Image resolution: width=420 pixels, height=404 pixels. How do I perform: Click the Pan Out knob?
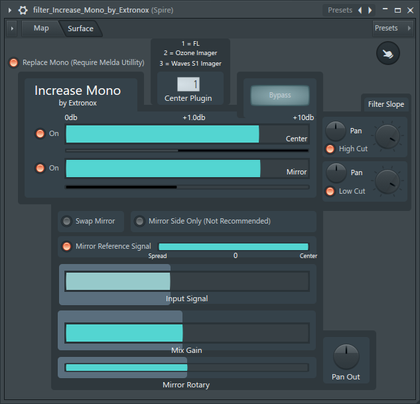tap(346, 356)
